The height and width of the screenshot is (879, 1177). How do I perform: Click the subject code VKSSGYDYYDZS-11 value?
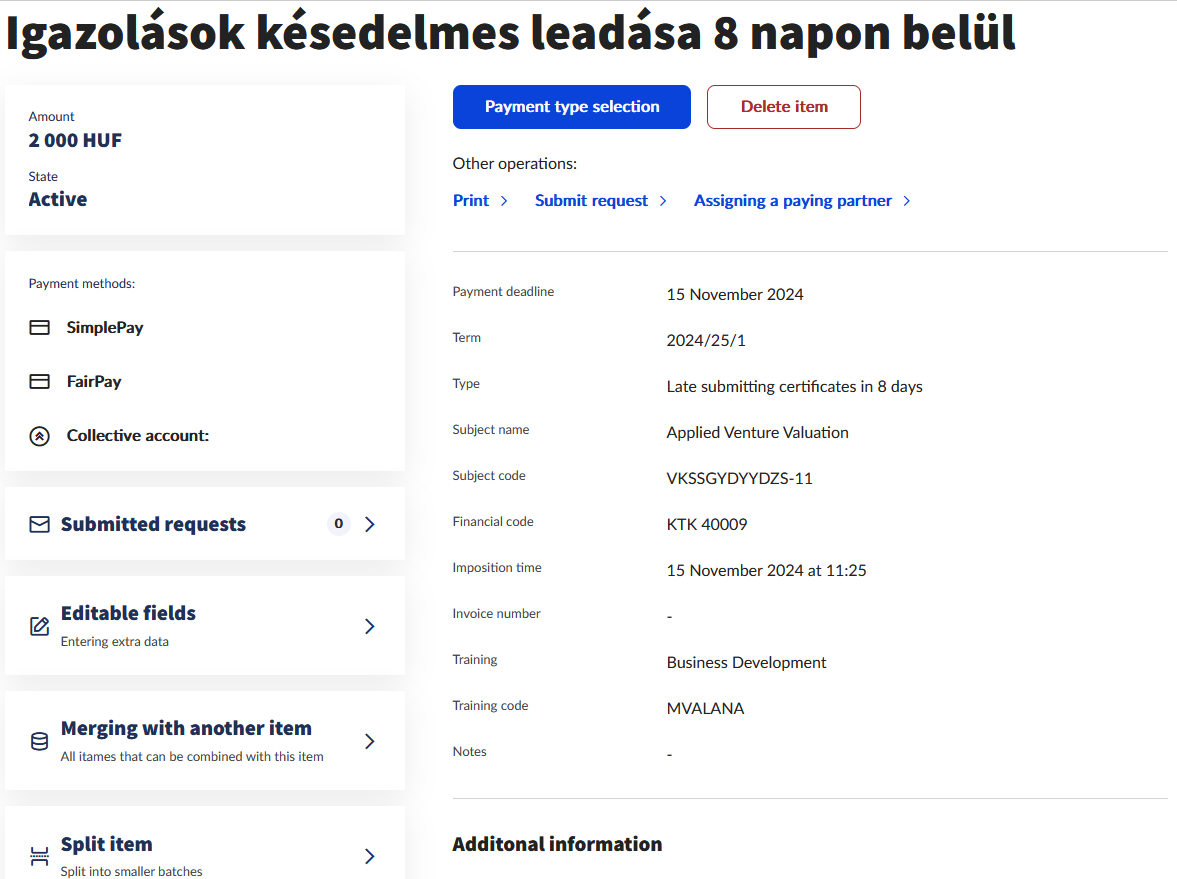739,479
